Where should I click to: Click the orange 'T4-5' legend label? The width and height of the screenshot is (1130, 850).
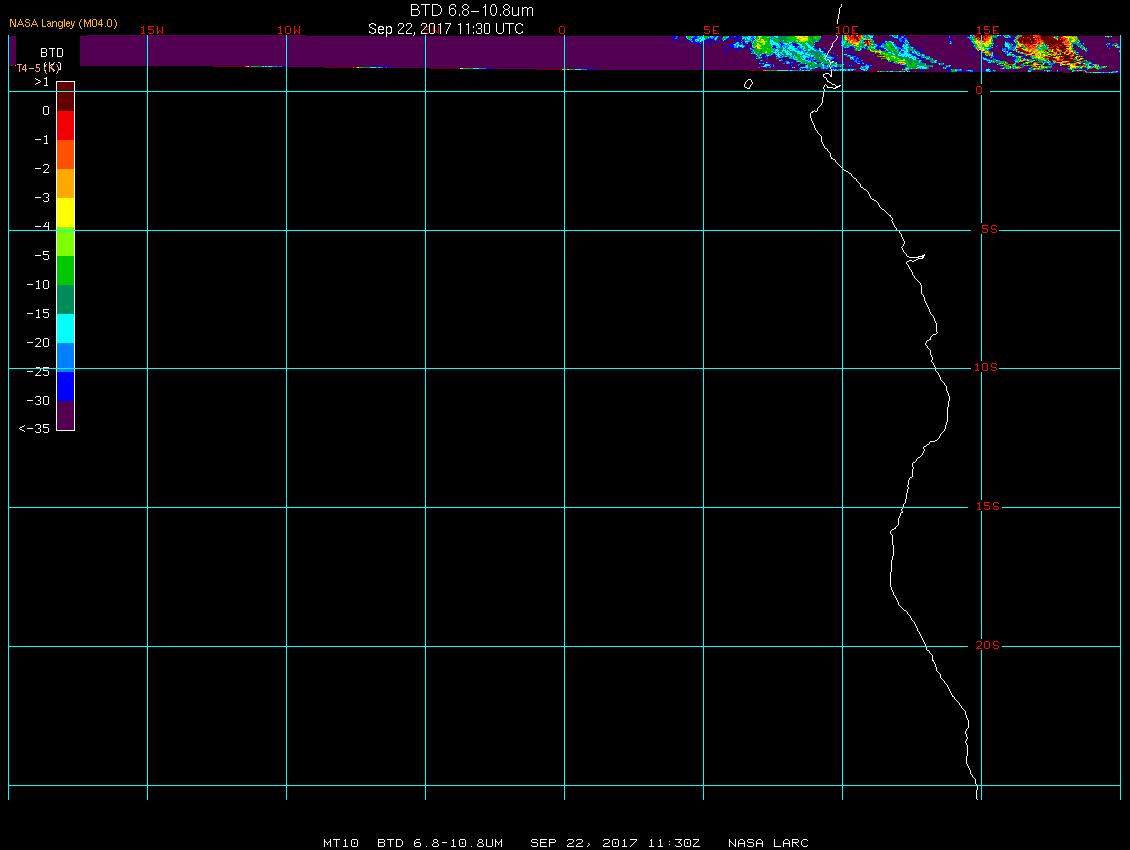[27, 68]
